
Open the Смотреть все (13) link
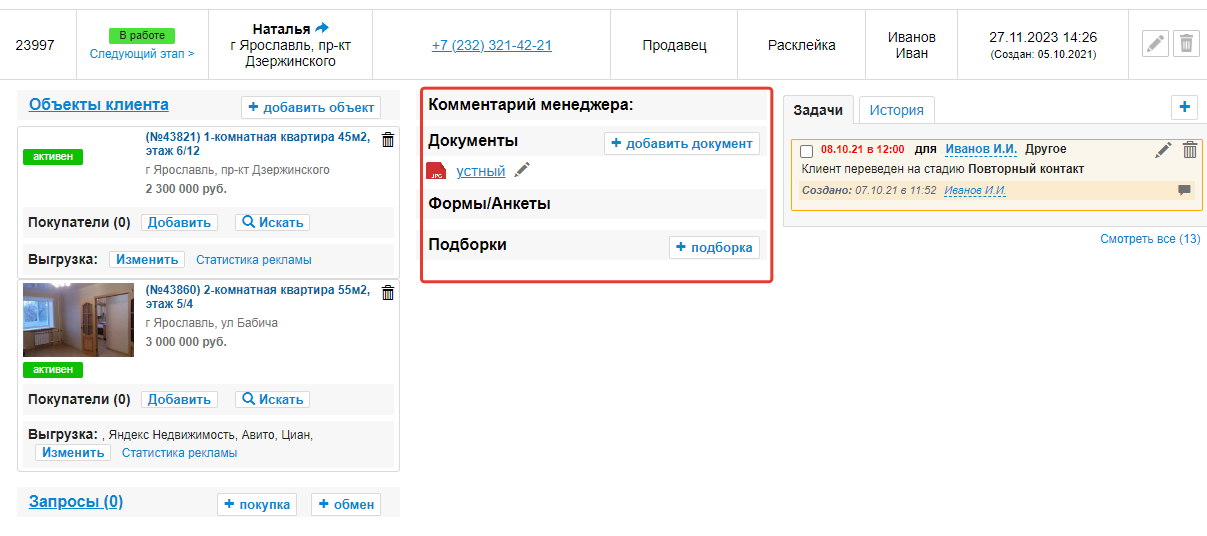1149,239
